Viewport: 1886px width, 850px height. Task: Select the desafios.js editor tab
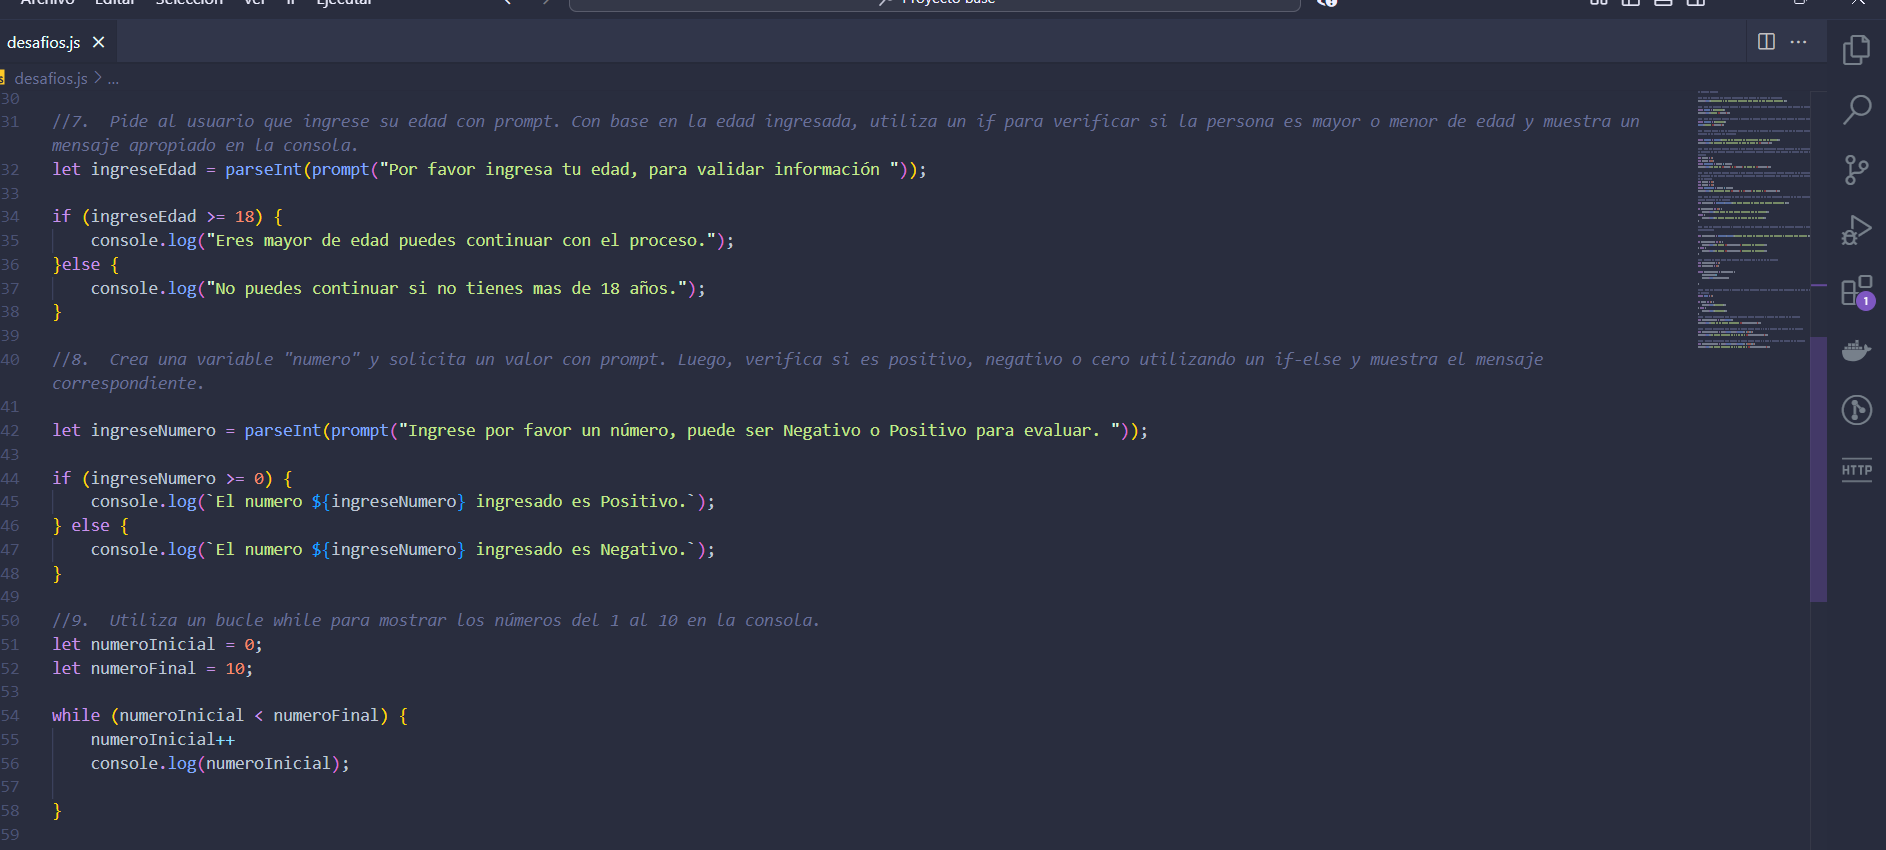click(57, 42)
